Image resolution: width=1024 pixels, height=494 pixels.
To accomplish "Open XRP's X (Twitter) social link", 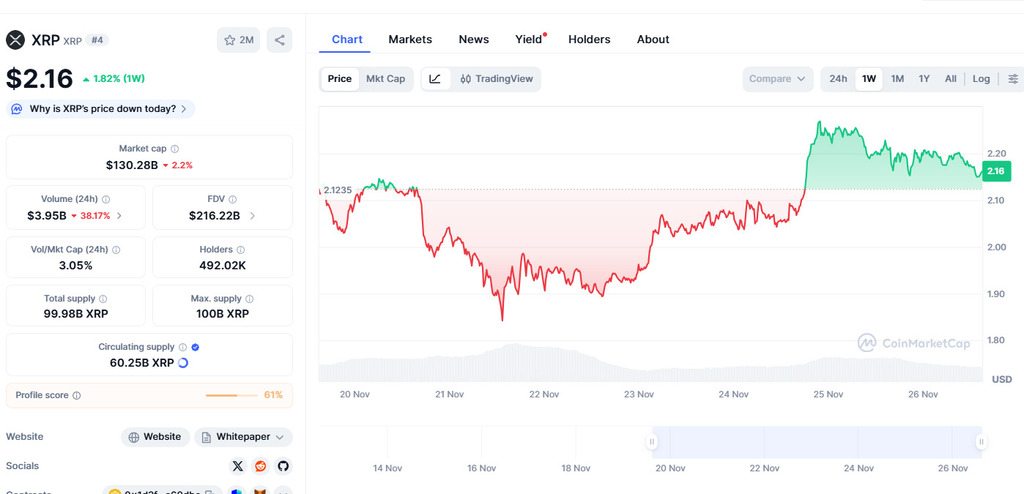I will tap(237, 466).
